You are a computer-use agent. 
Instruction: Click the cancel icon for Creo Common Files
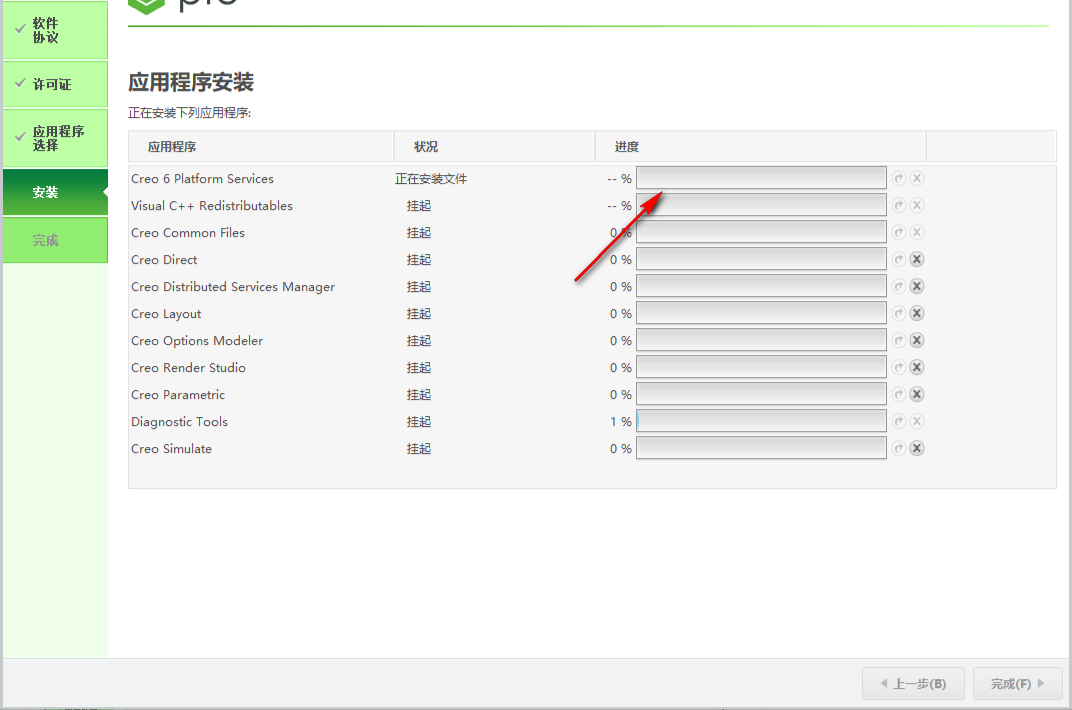917,232
